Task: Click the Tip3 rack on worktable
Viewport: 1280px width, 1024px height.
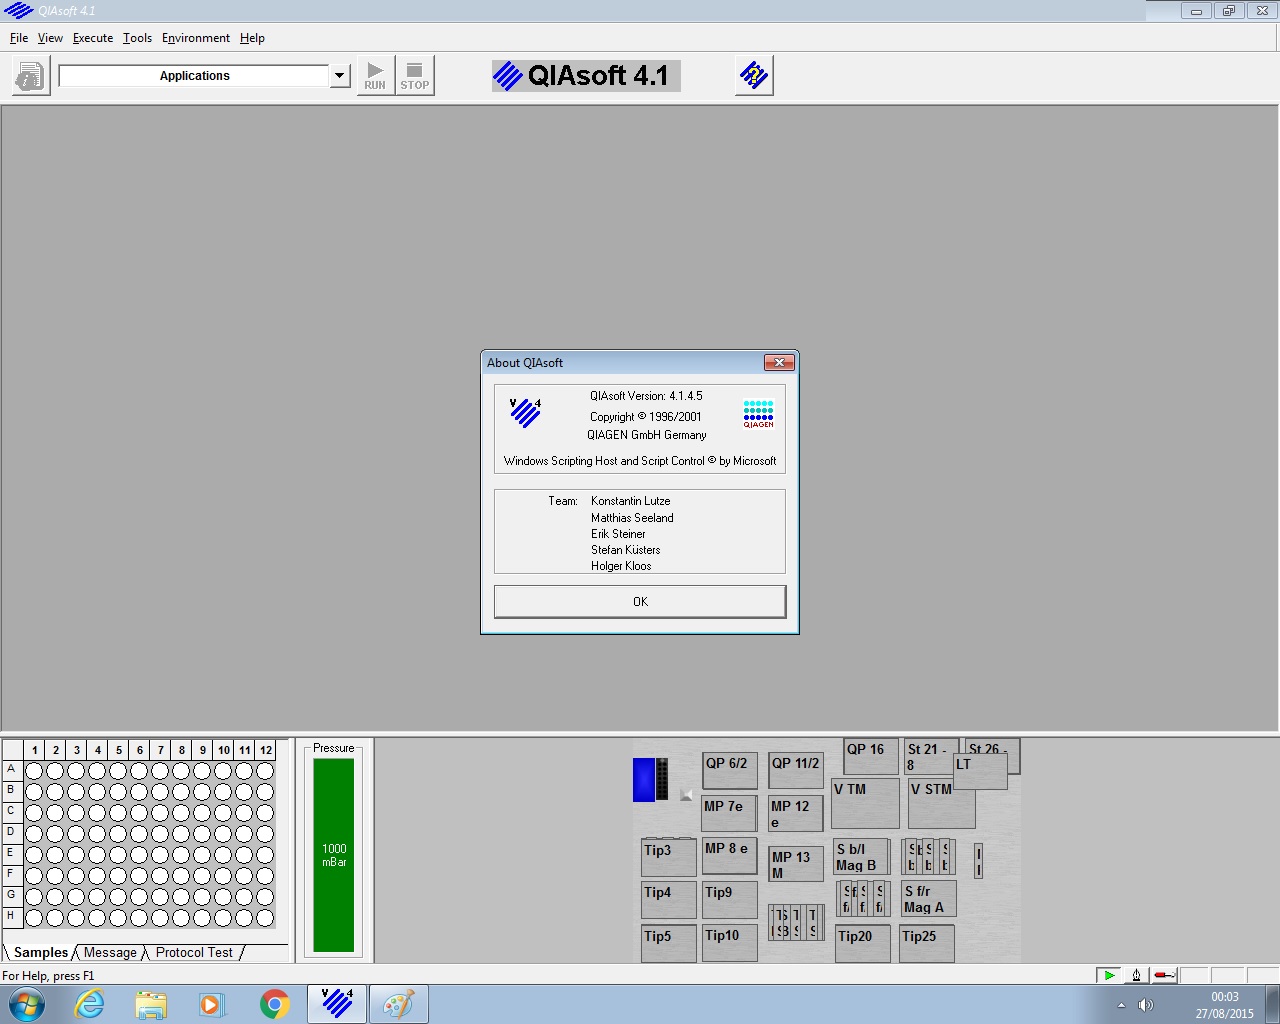Action: pos(669,858)
